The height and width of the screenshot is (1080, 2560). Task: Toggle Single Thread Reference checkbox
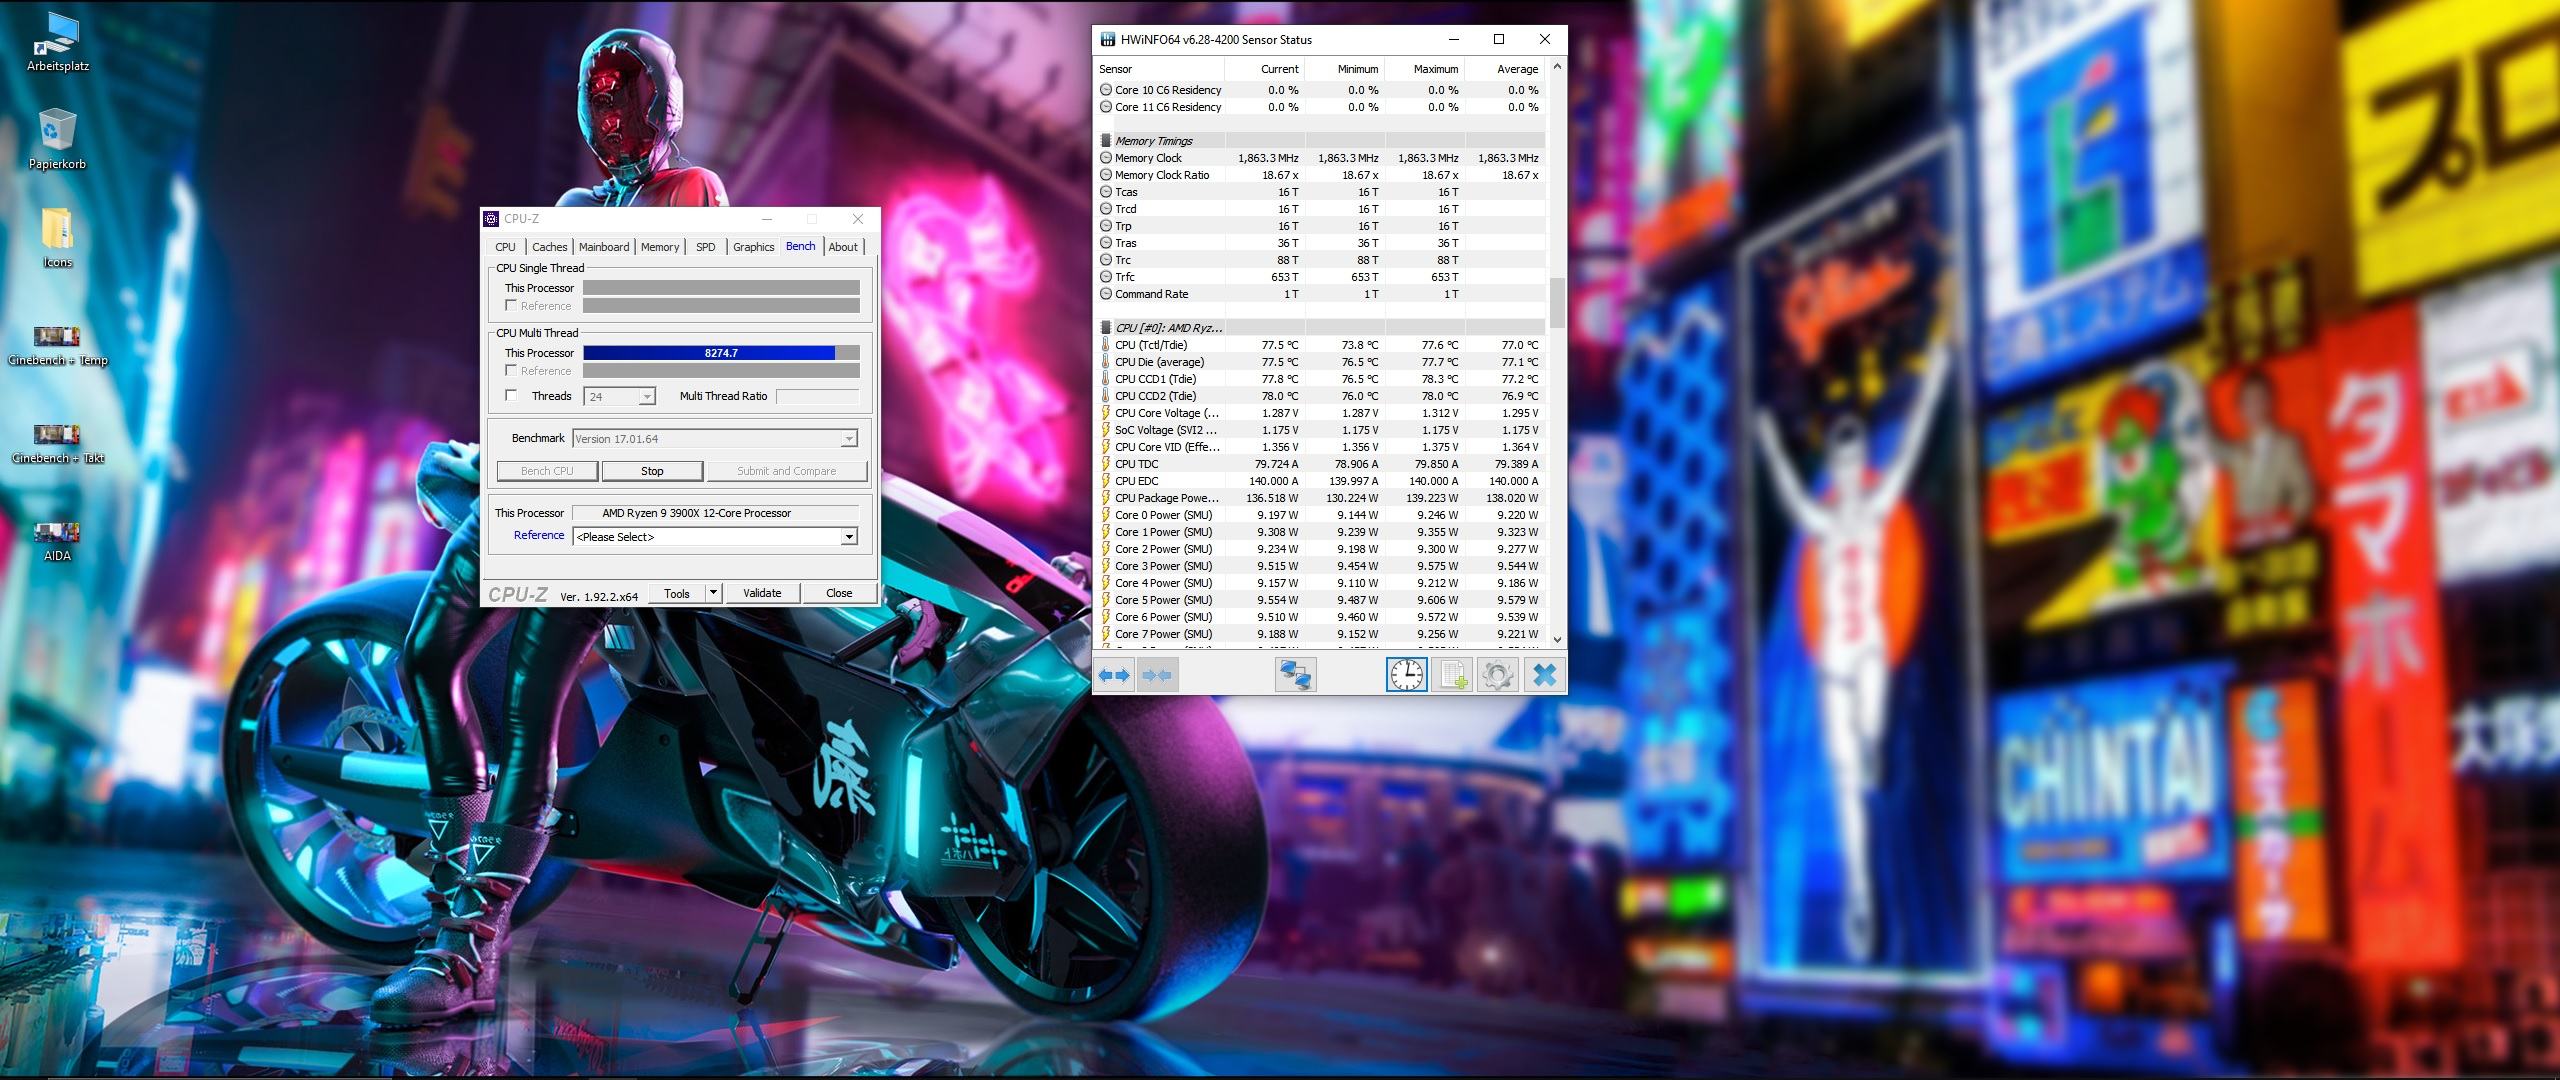click(x=511, y=306)
